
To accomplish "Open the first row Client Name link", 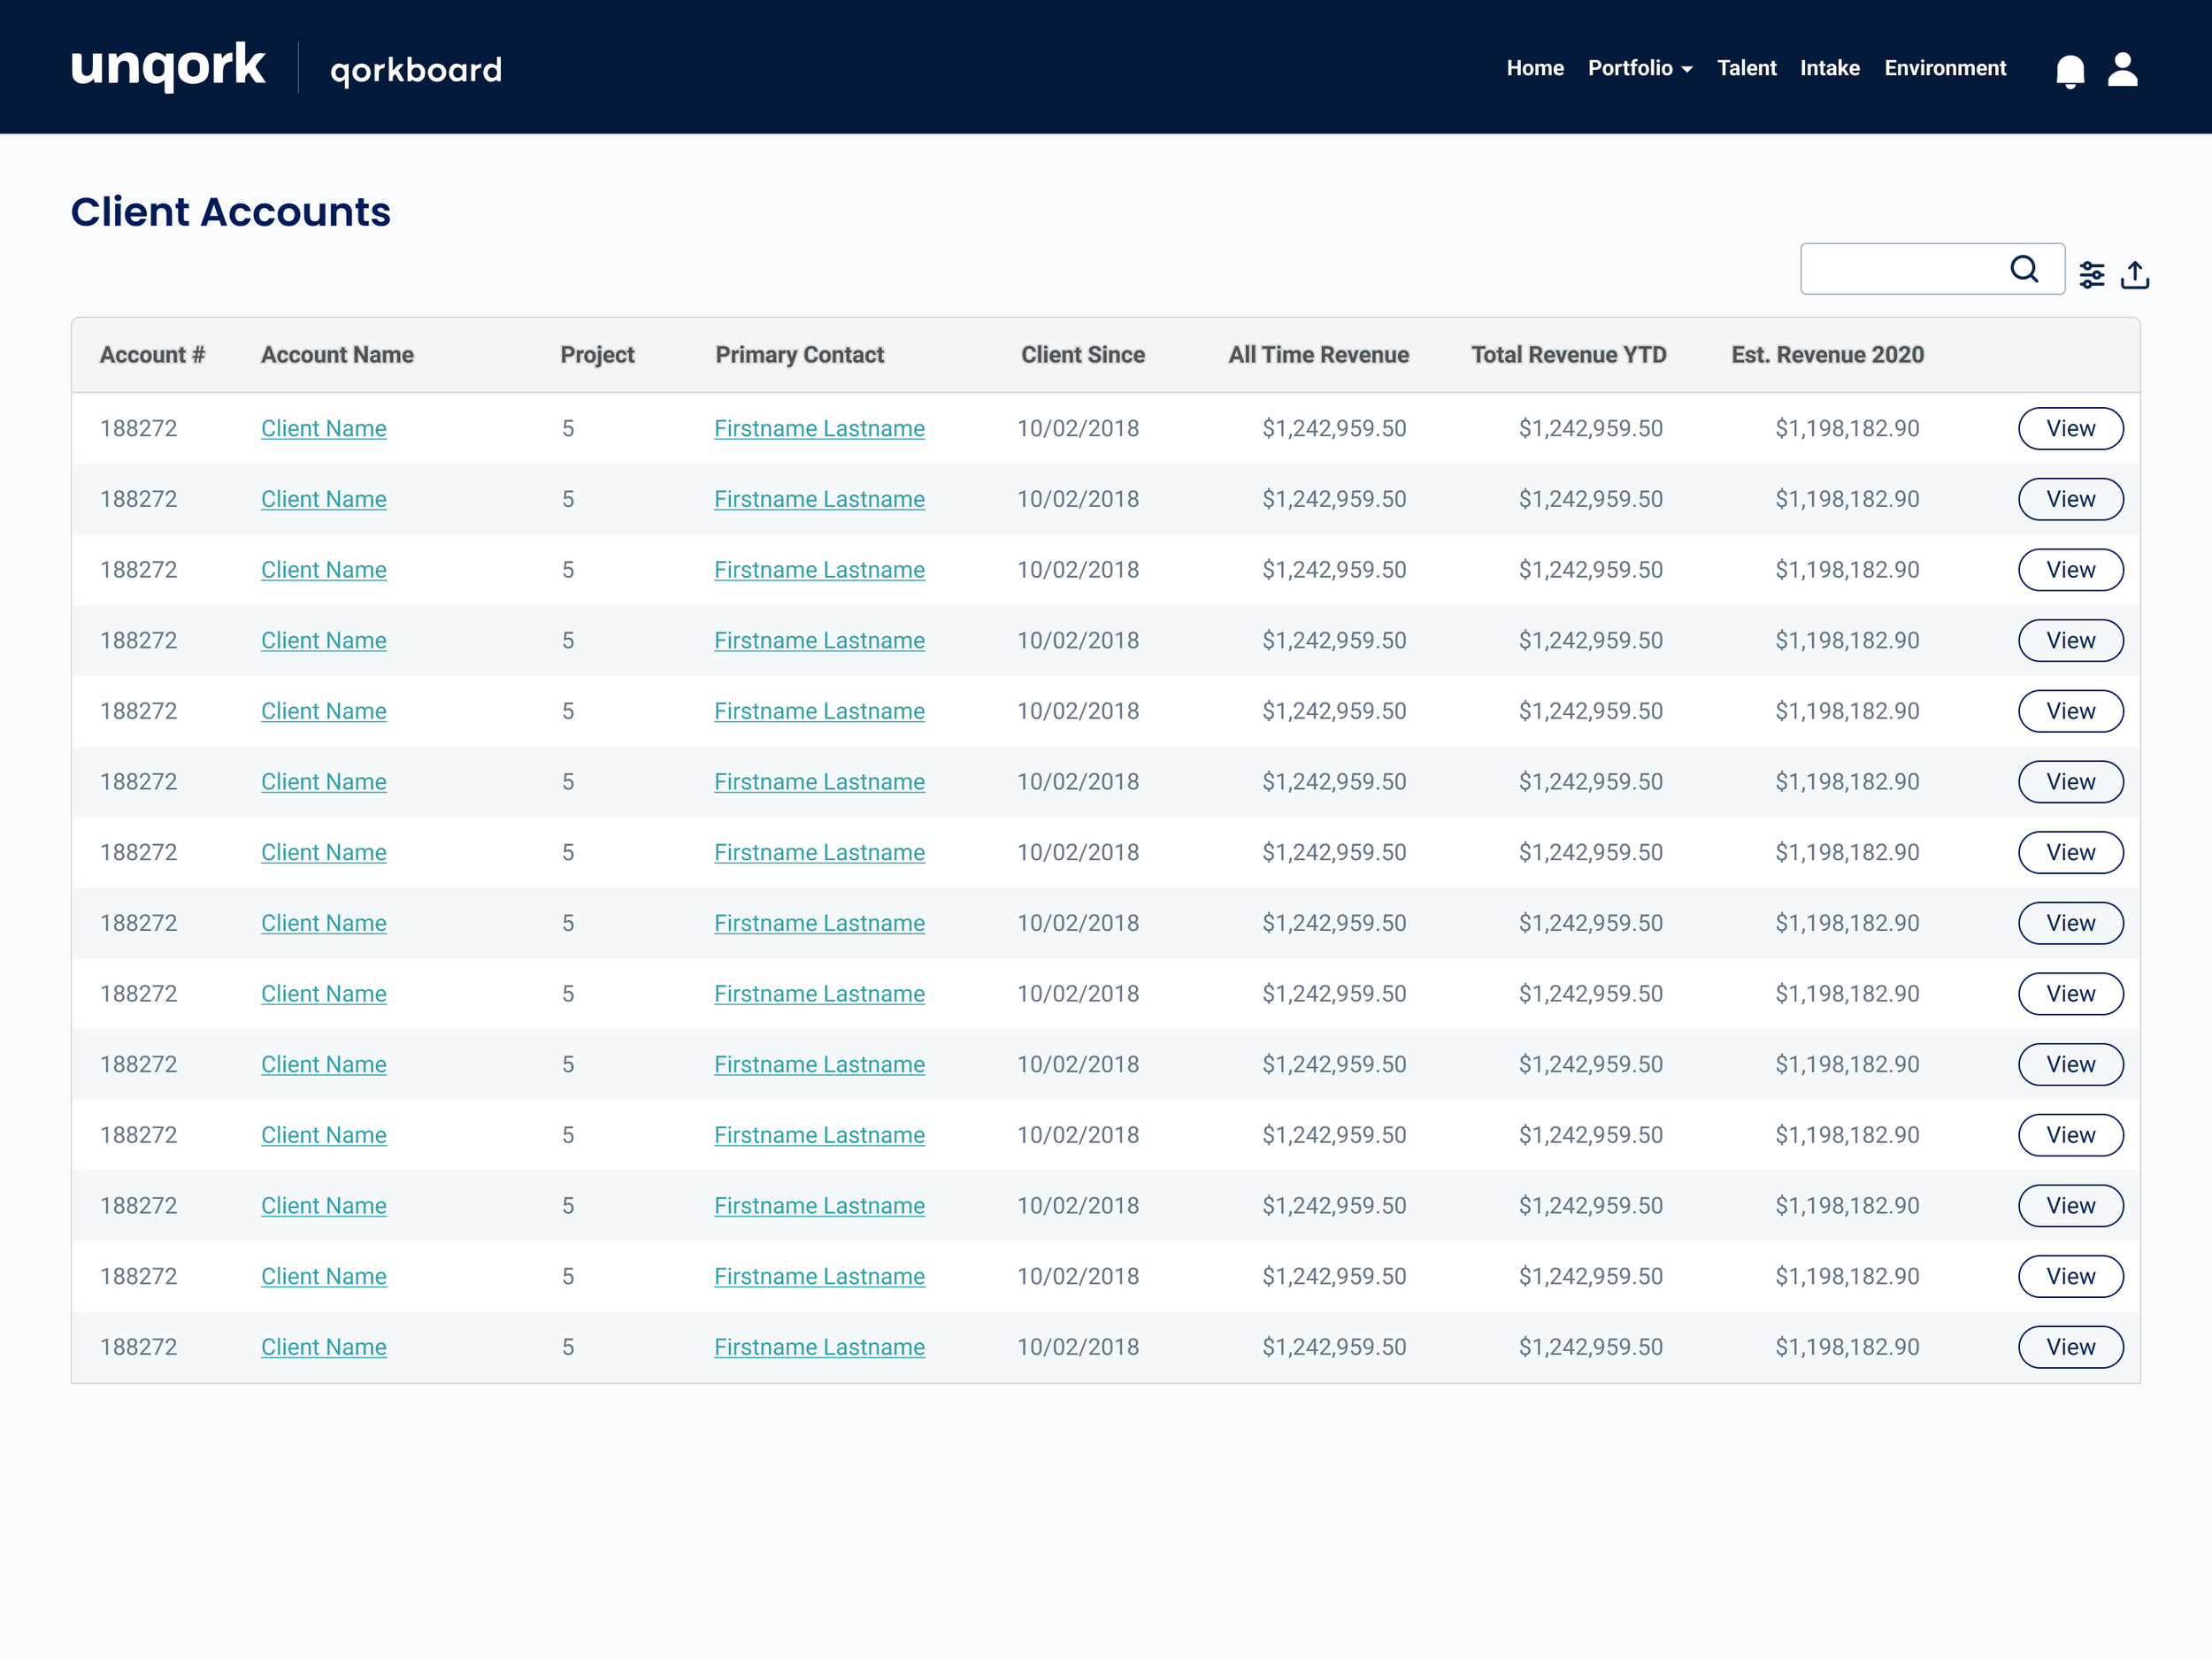I will point(323,428).
